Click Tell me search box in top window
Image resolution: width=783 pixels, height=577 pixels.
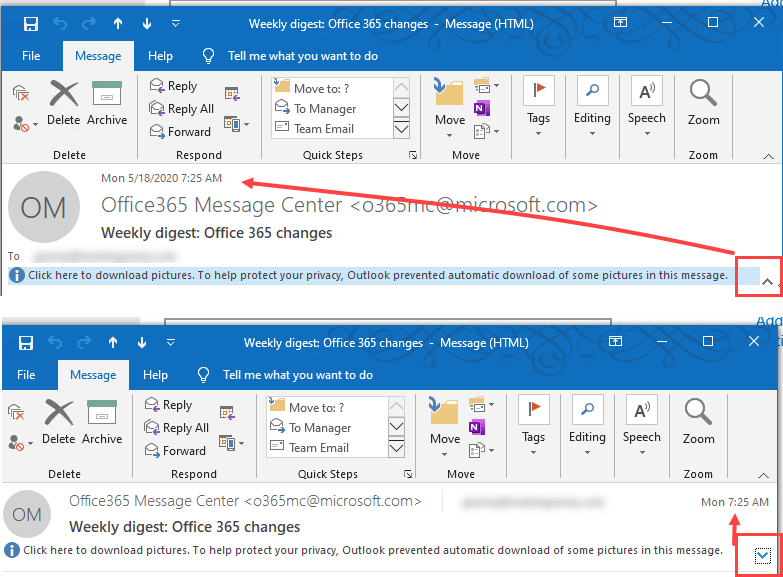(x=303, y=56)
